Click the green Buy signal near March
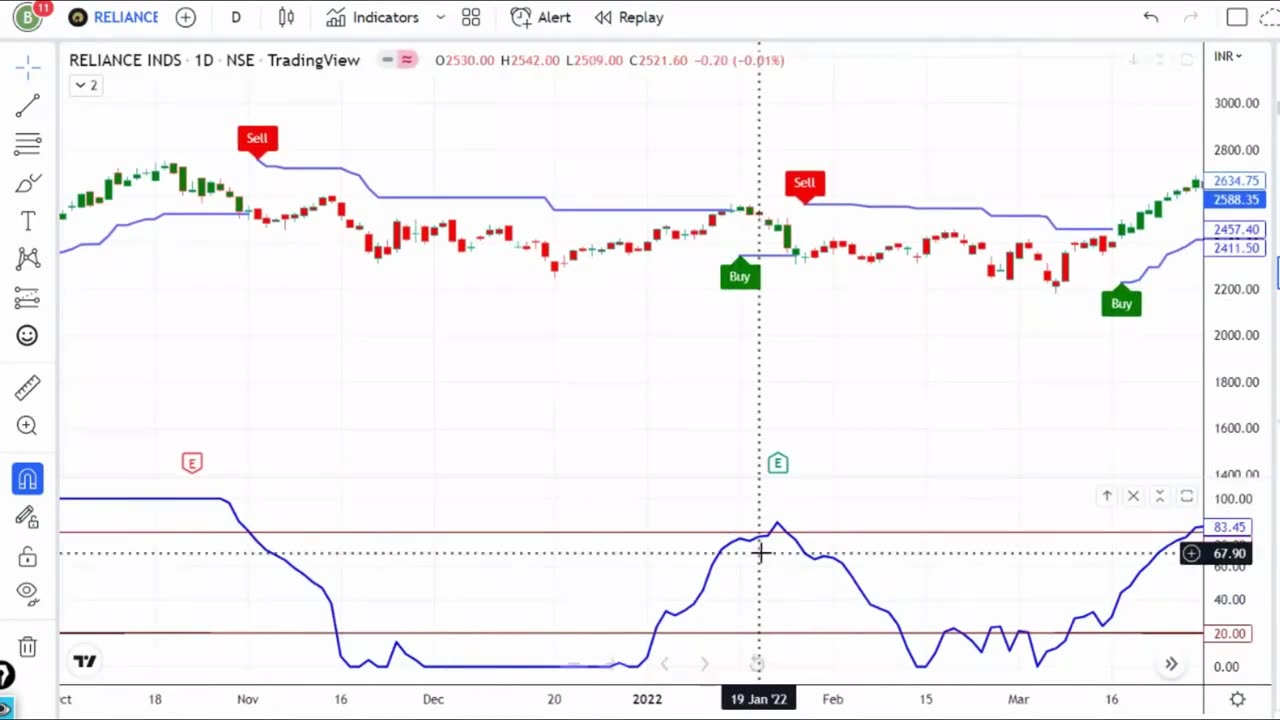Image resolution: width=1280 pixels, height=720 pixels. [x=1121, y=302]
